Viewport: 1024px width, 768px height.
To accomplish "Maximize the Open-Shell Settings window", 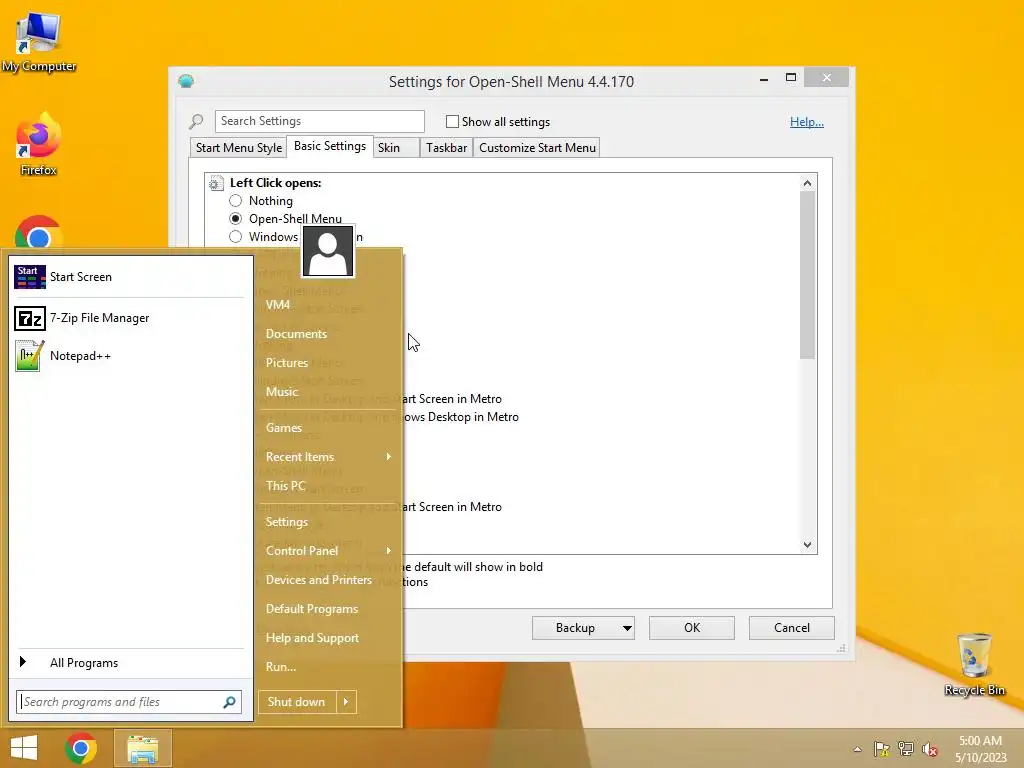I will pyautogui.click(x=791, y=78).
